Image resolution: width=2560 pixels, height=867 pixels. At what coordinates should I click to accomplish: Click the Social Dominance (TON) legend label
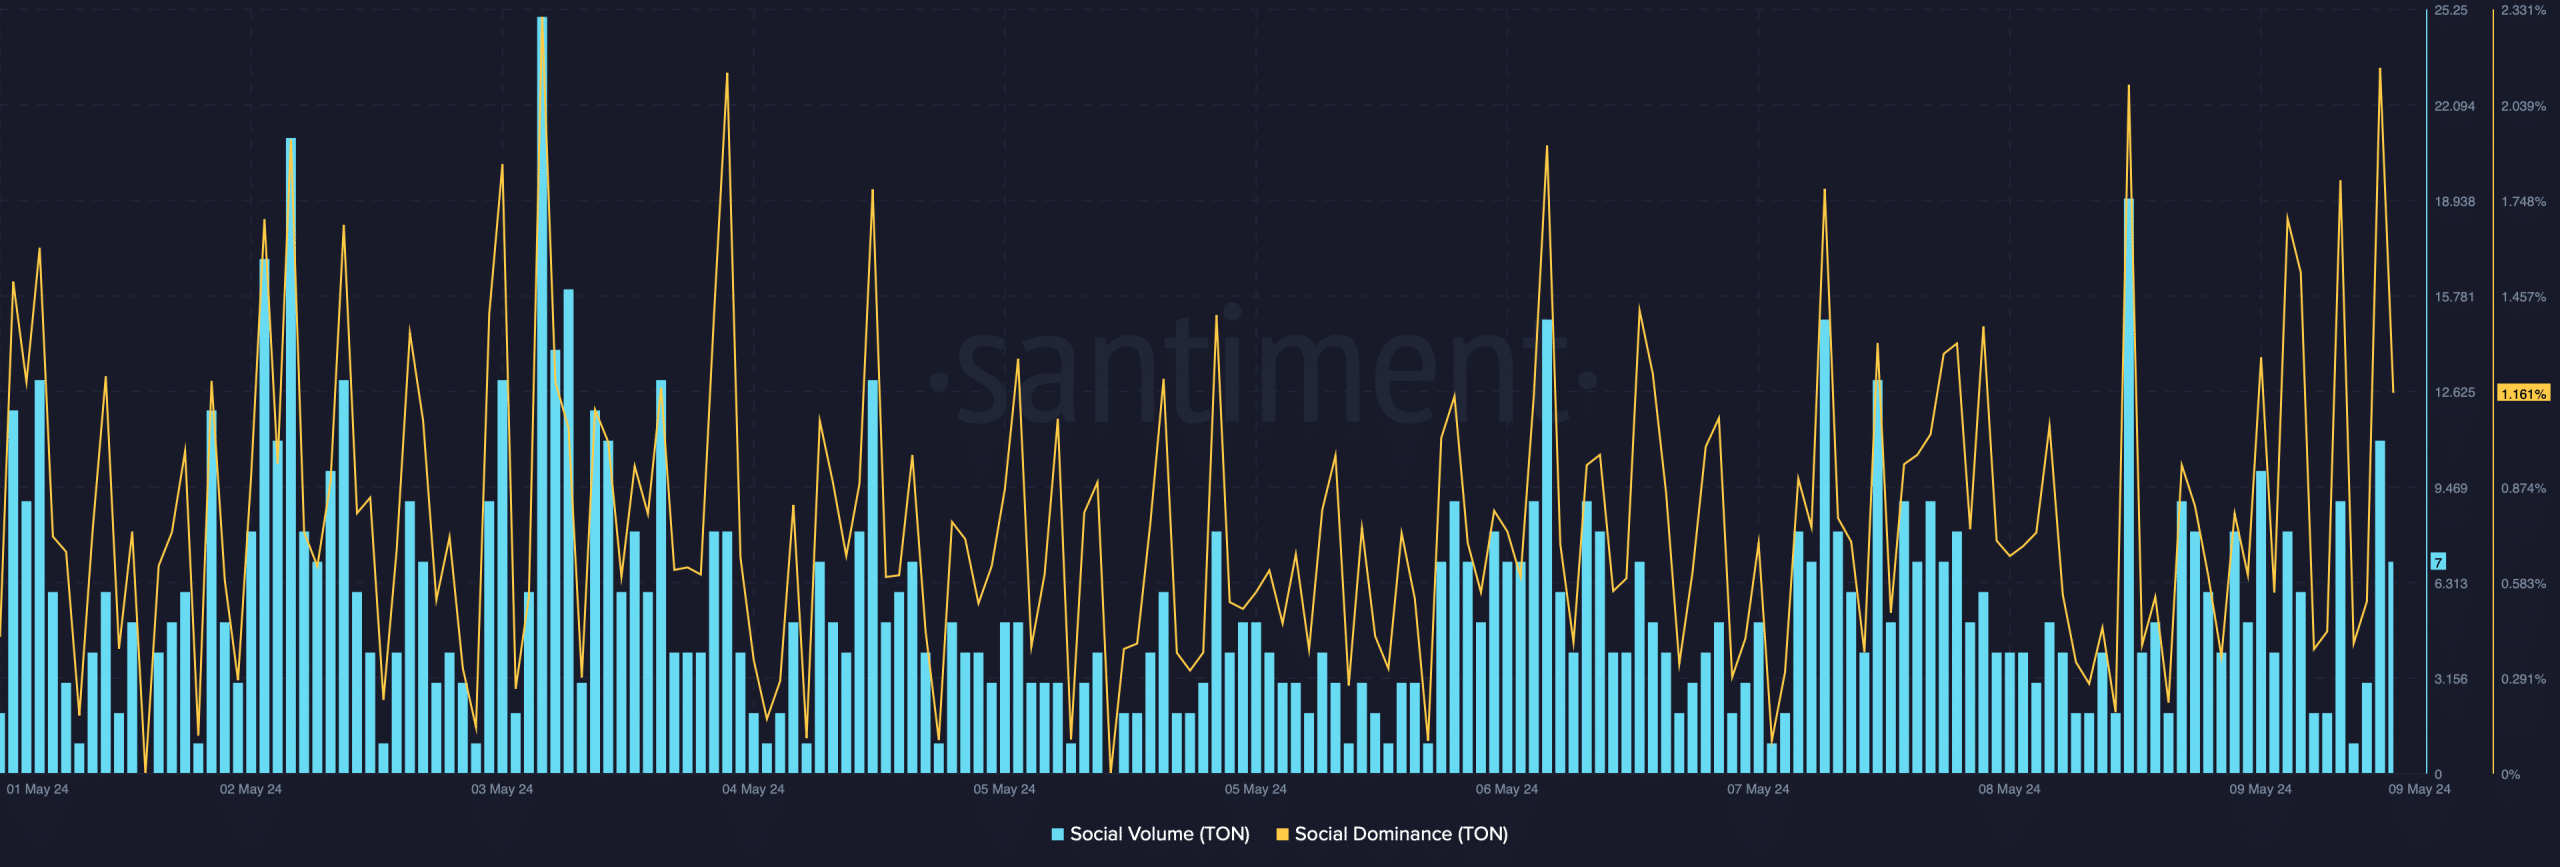coord(1401,834)
